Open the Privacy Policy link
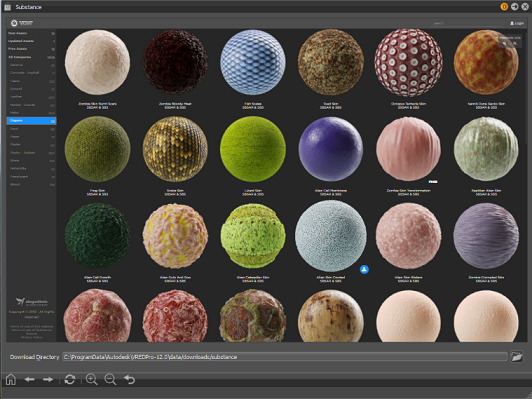 pyautogui.click(x=32, y=337)
